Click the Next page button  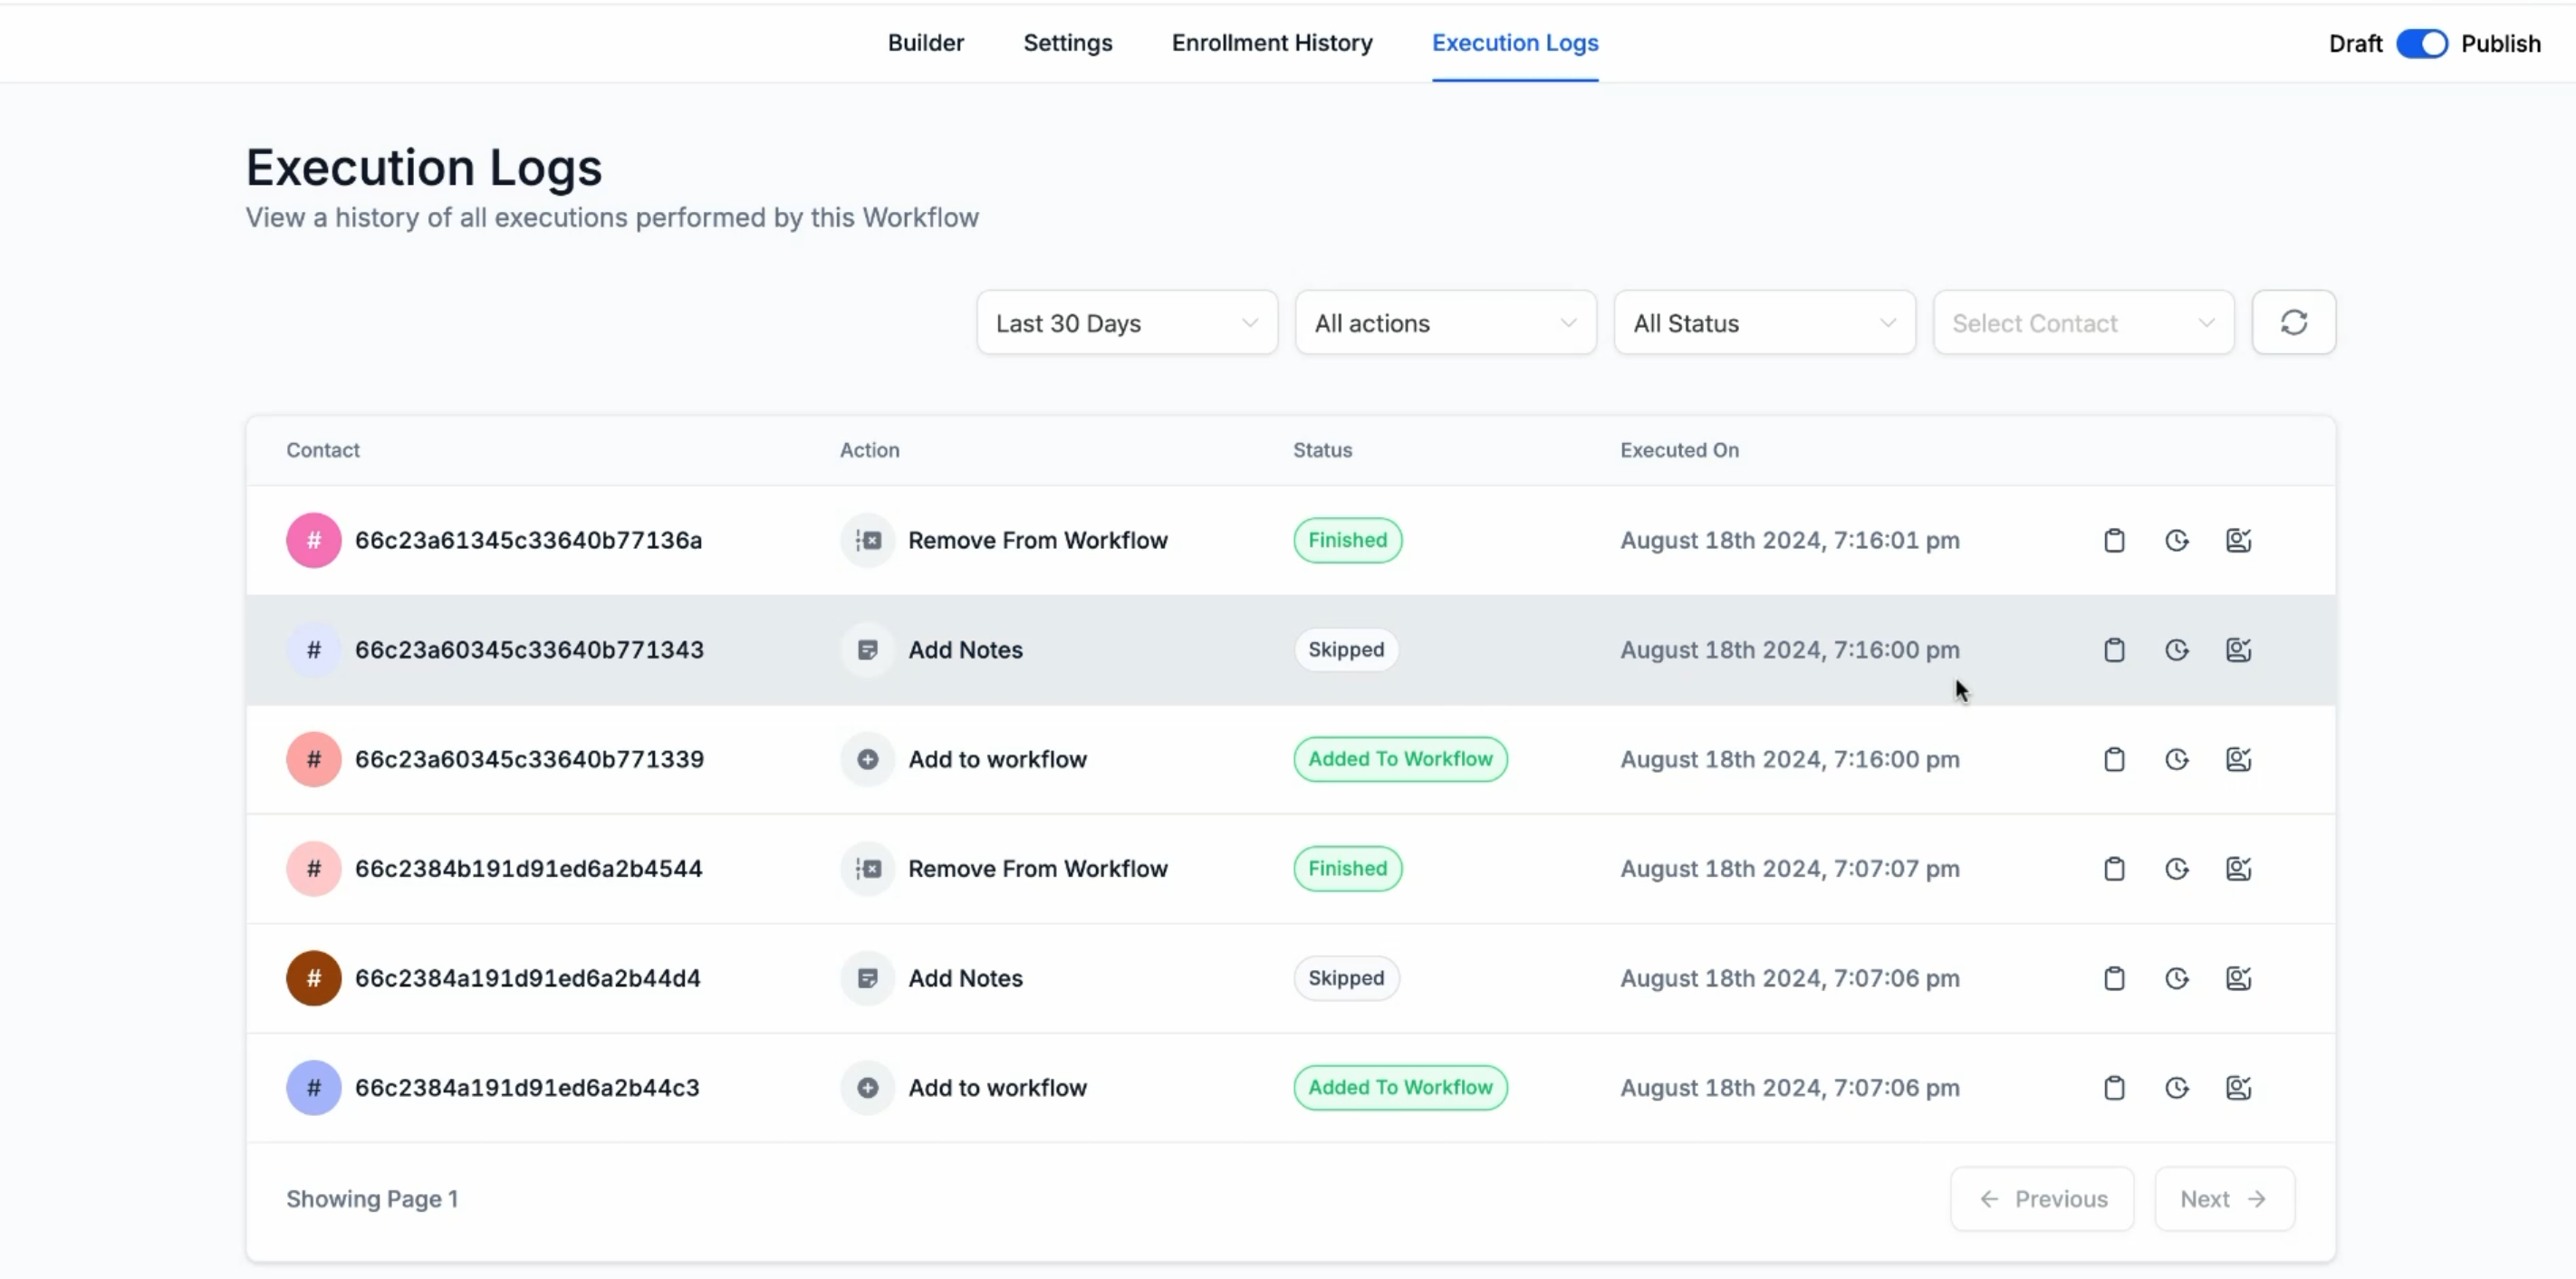click(x=2224, y=1199)
